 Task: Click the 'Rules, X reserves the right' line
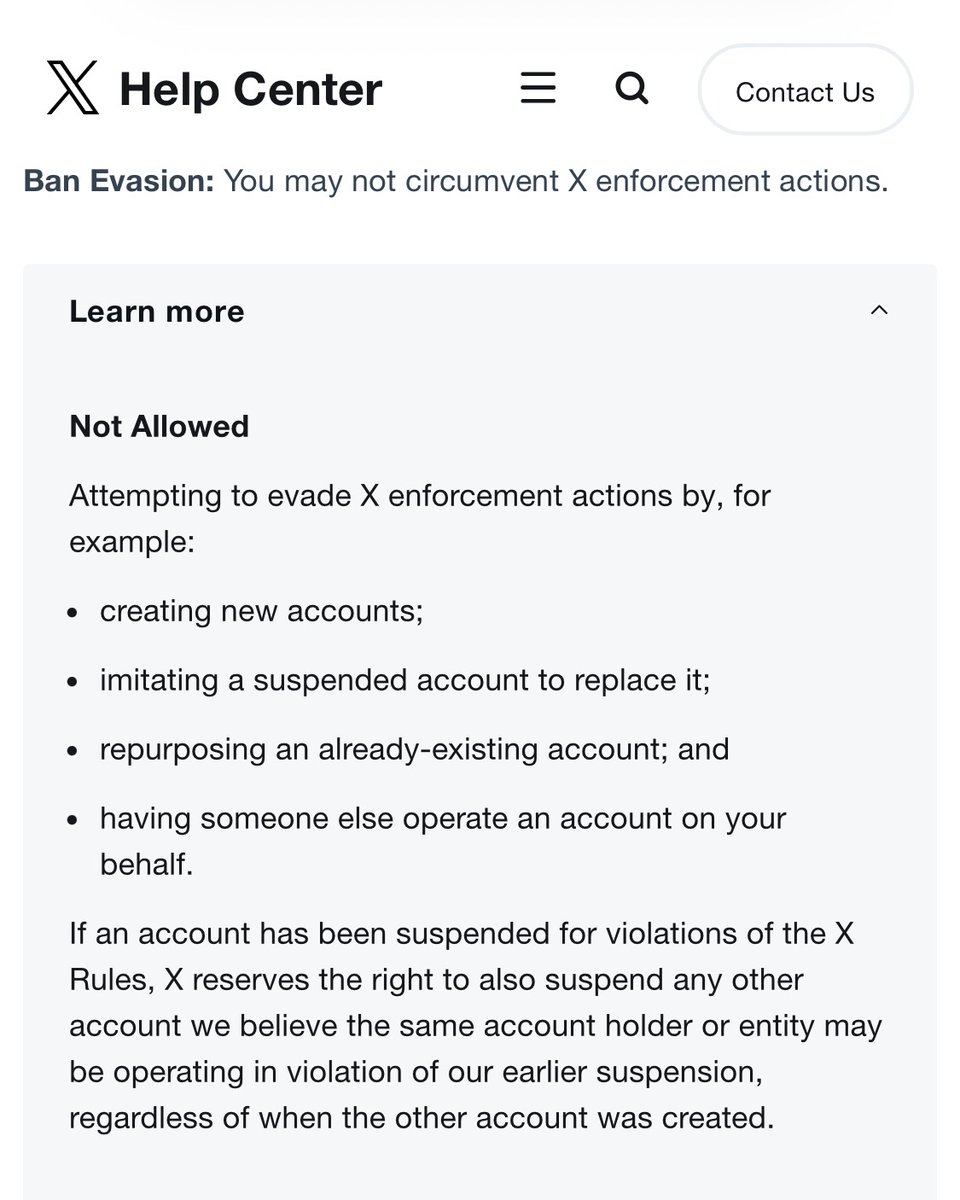(436, 979)
